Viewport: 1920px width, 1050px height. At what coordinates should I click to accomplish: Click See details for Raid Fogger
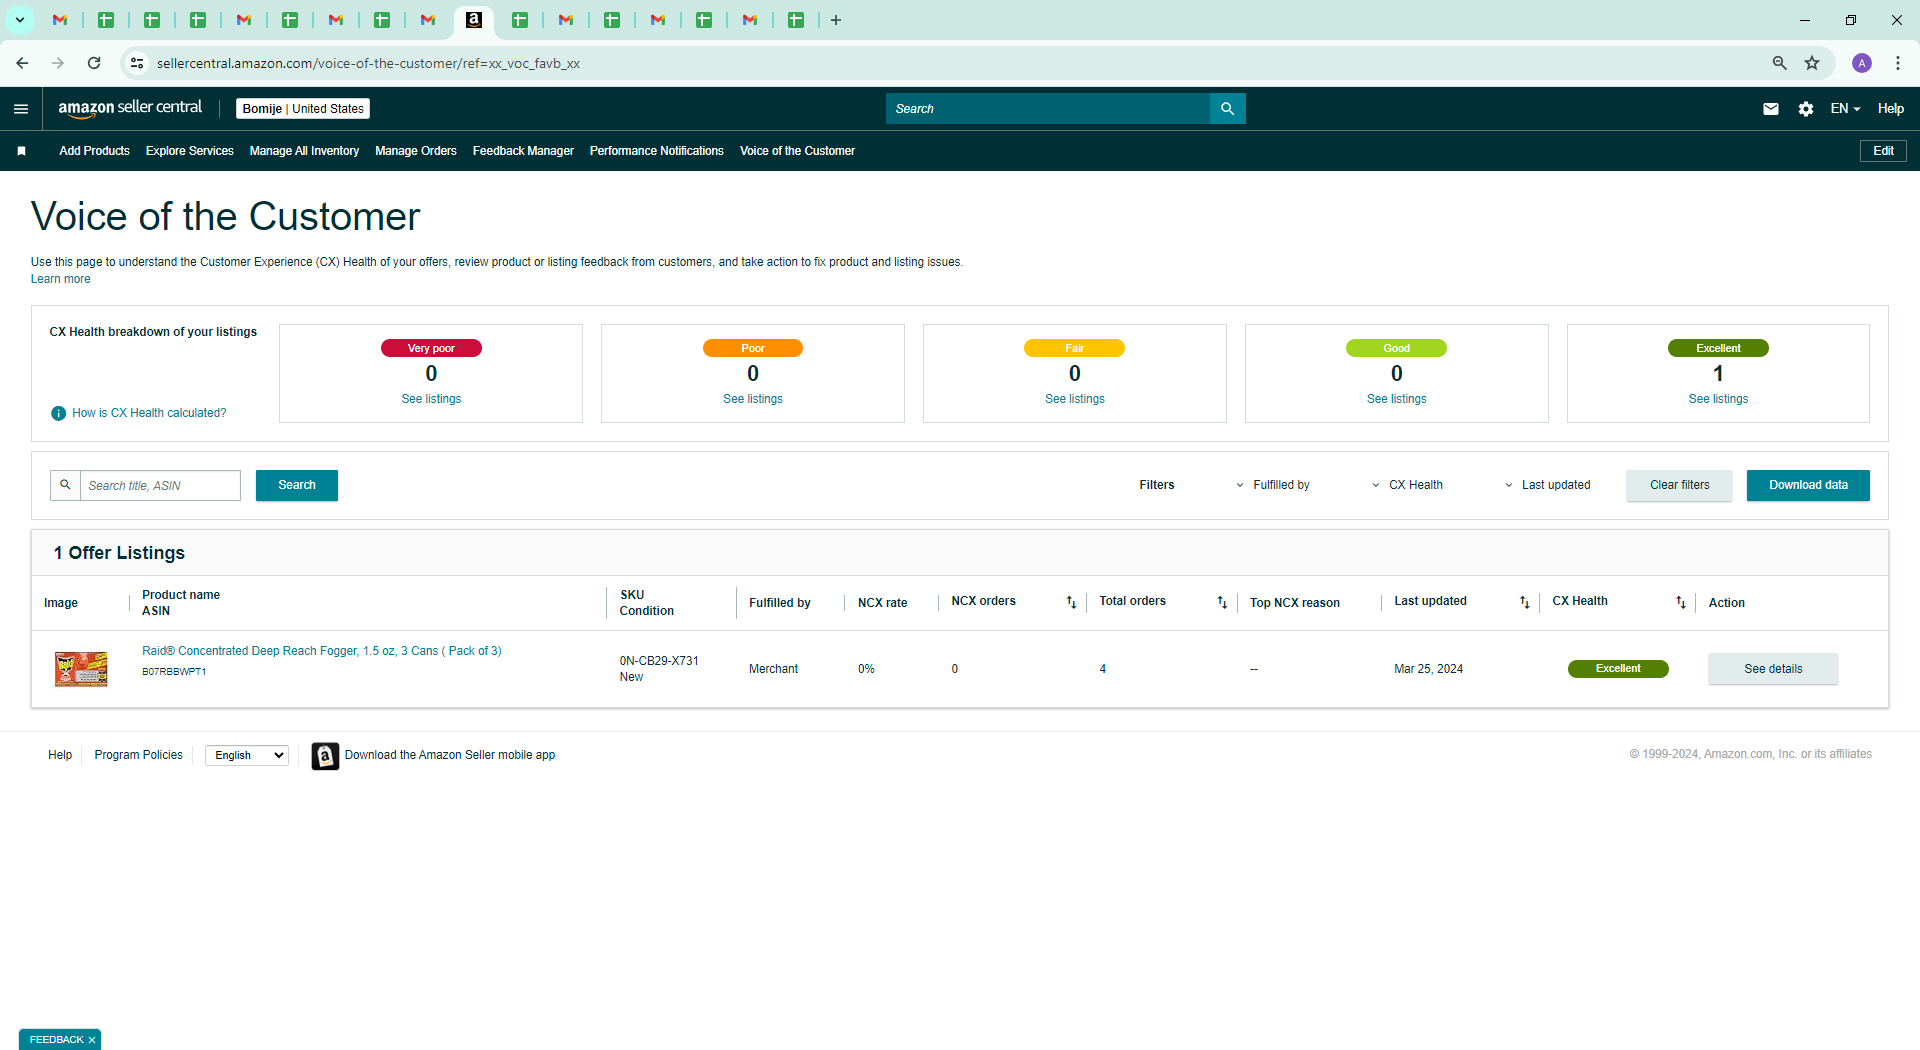1773,669
